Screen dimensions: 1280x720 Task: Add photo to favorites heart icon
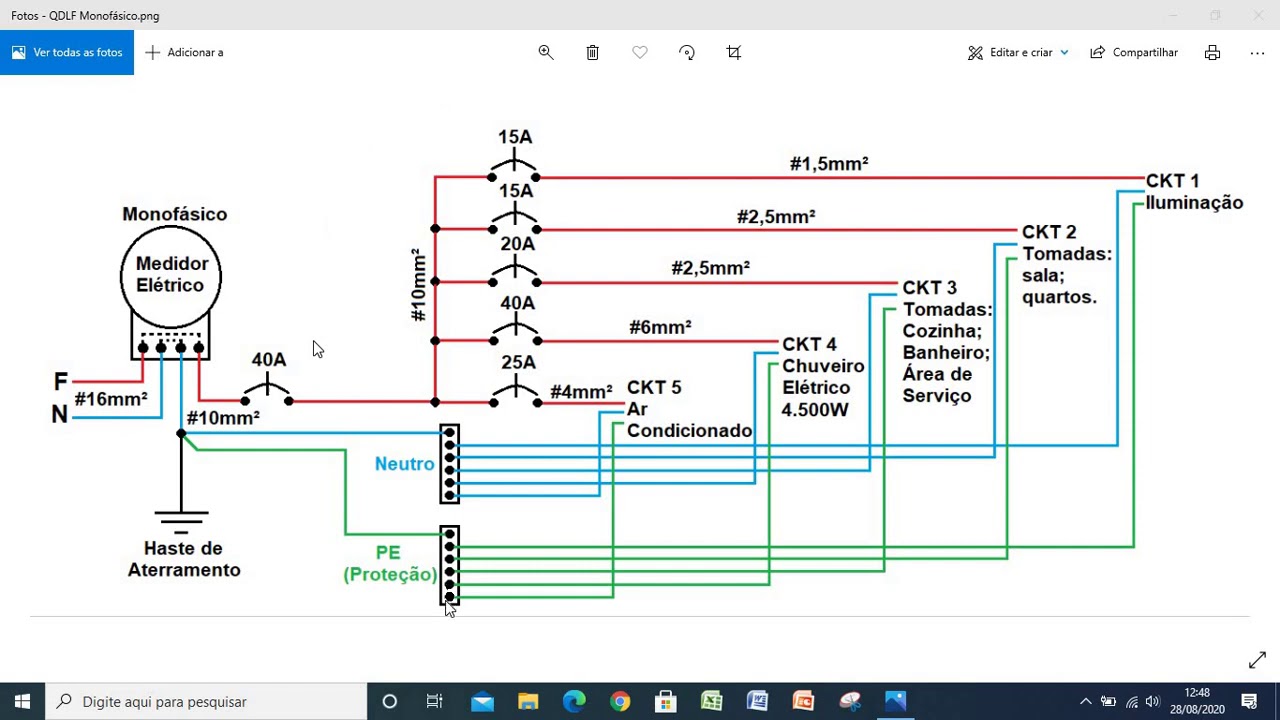click(640, 52)
